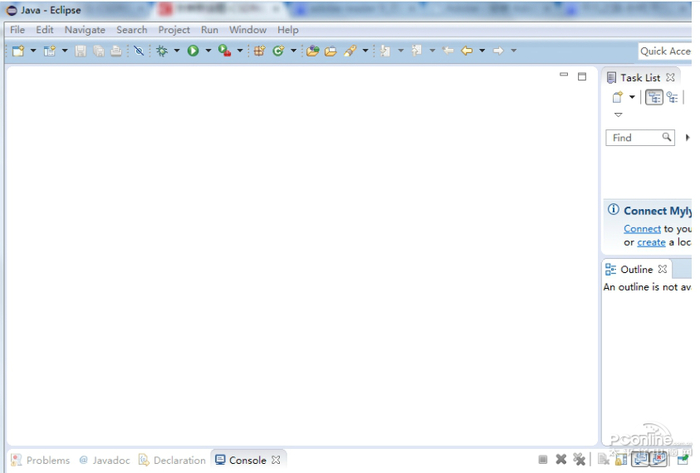The image size is (700, 473).
Task: Open the Back history dropdown arrow
Action: coord(482,51)
